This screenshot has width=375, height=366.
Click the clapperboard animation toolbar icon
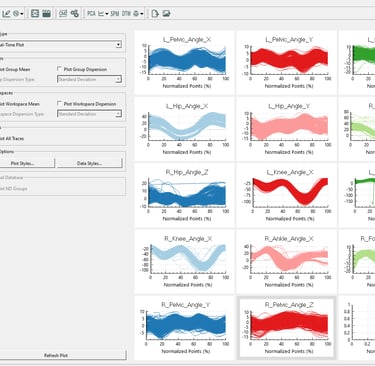[x=47, y=14]
